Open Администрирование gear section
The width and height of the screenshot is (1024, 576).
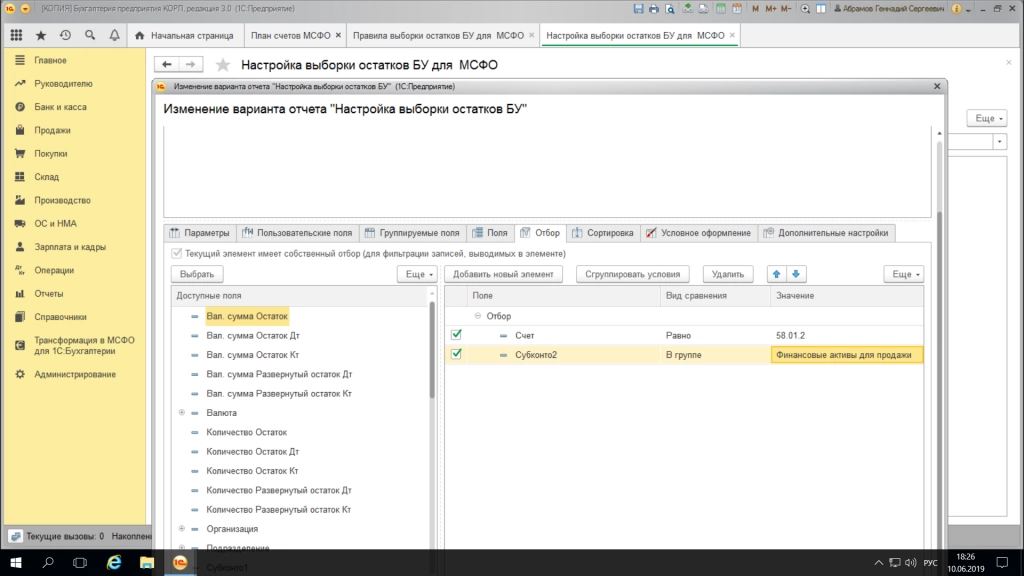[x=74, y=374]
